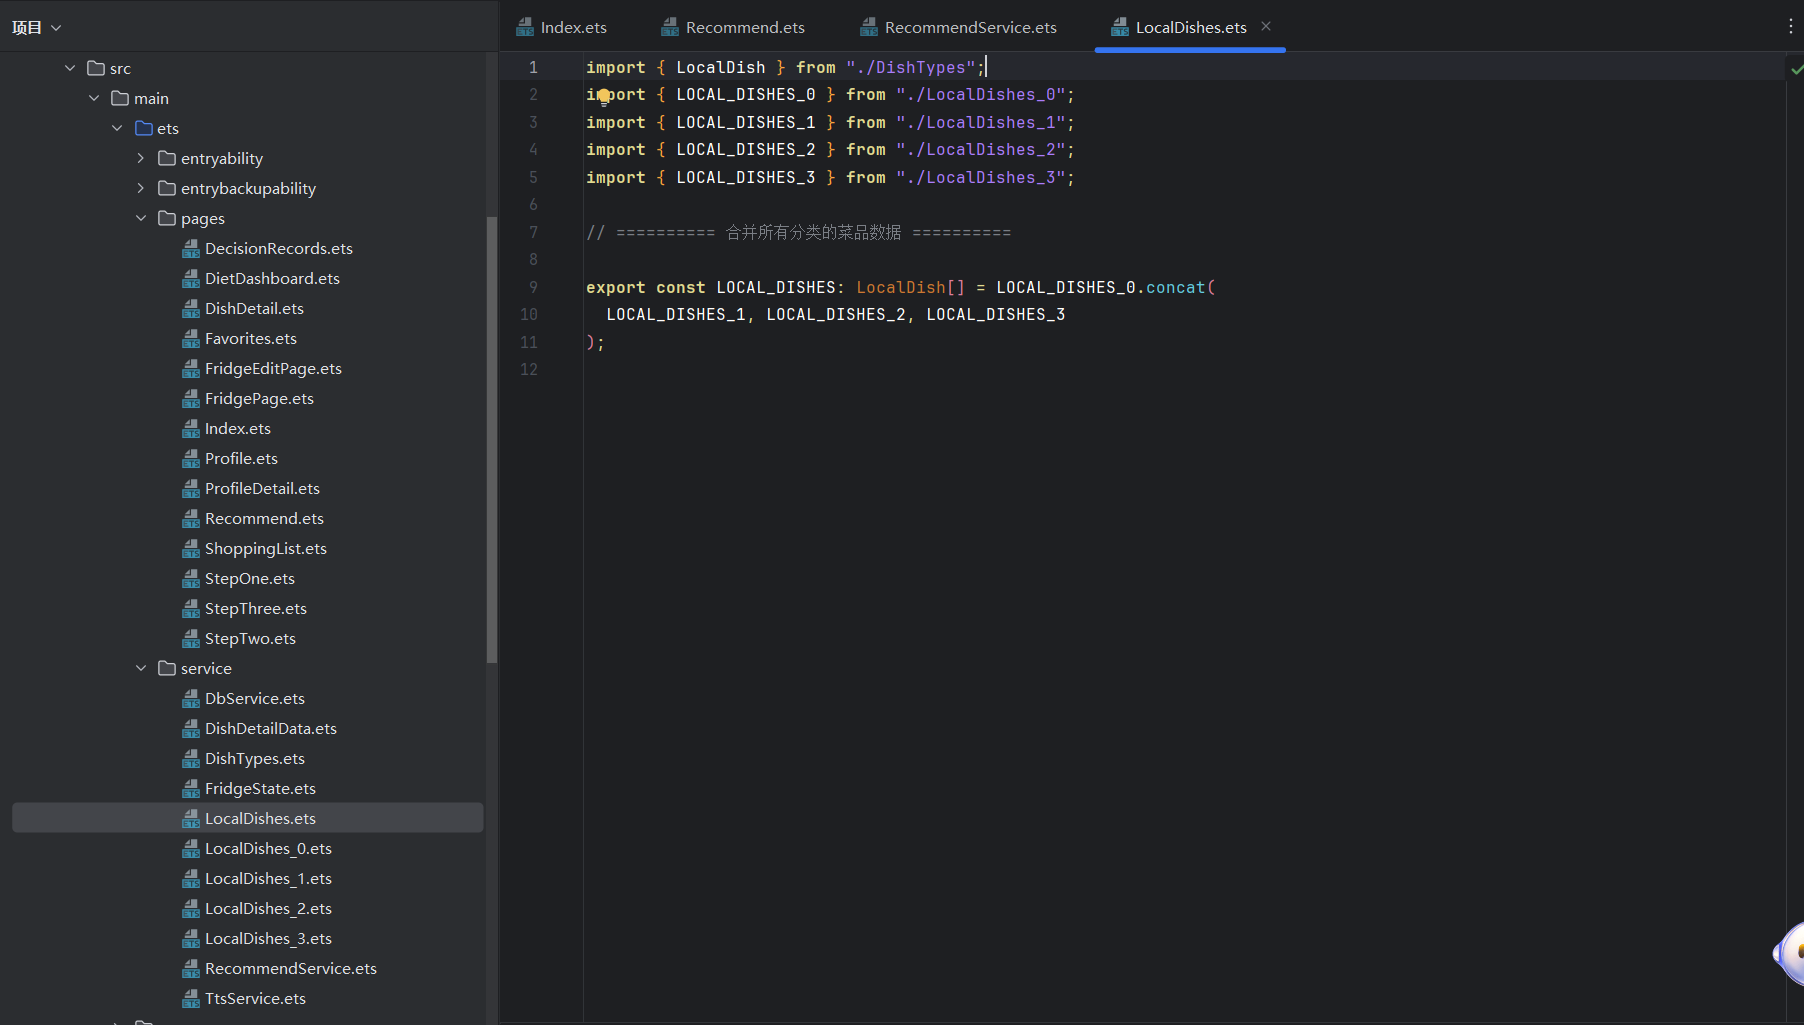Viewport: 1804px width, 1025px height.
Task: Click the ETS file icon of DietDashboard.ets
Action: point(191,278)
